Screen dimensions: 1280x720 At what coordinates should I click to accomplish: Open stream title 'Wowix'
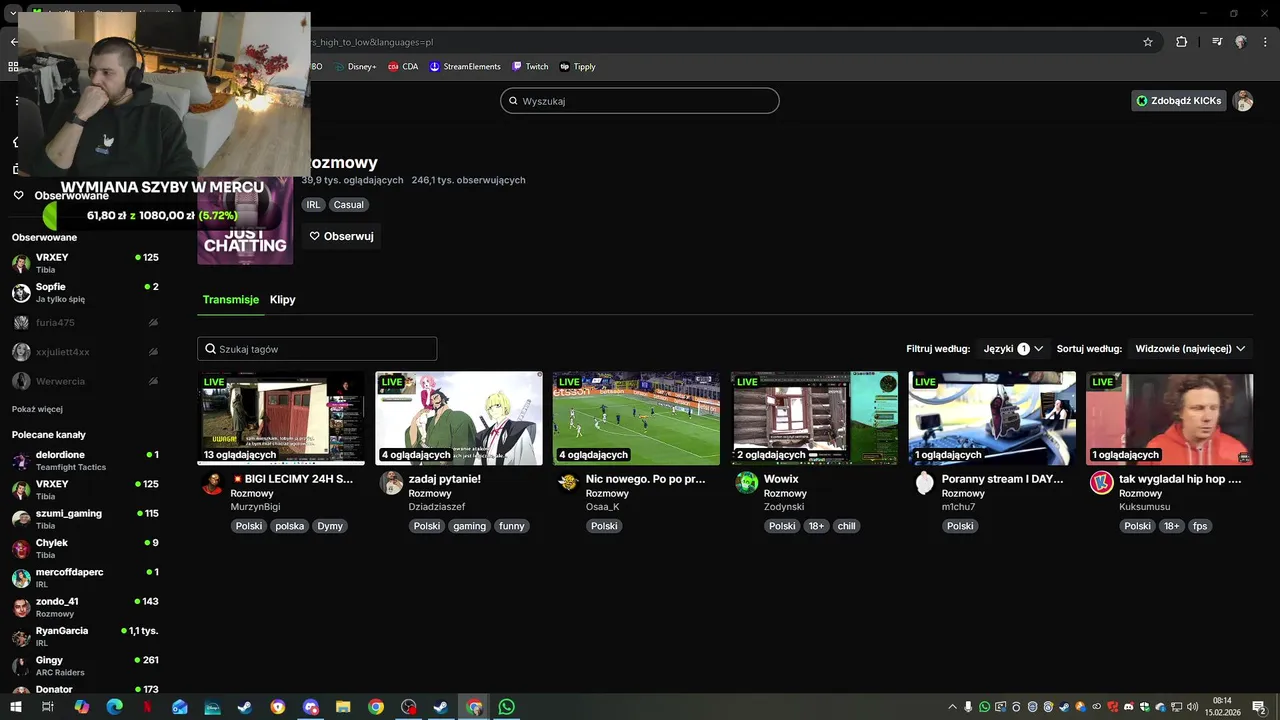pos(781,479)
